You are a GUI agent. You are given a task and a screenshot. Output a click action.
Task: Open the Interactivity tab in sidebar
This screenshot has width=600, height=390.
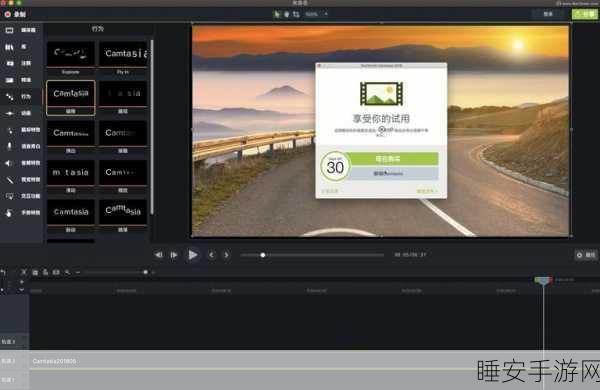tap(22, 196)
